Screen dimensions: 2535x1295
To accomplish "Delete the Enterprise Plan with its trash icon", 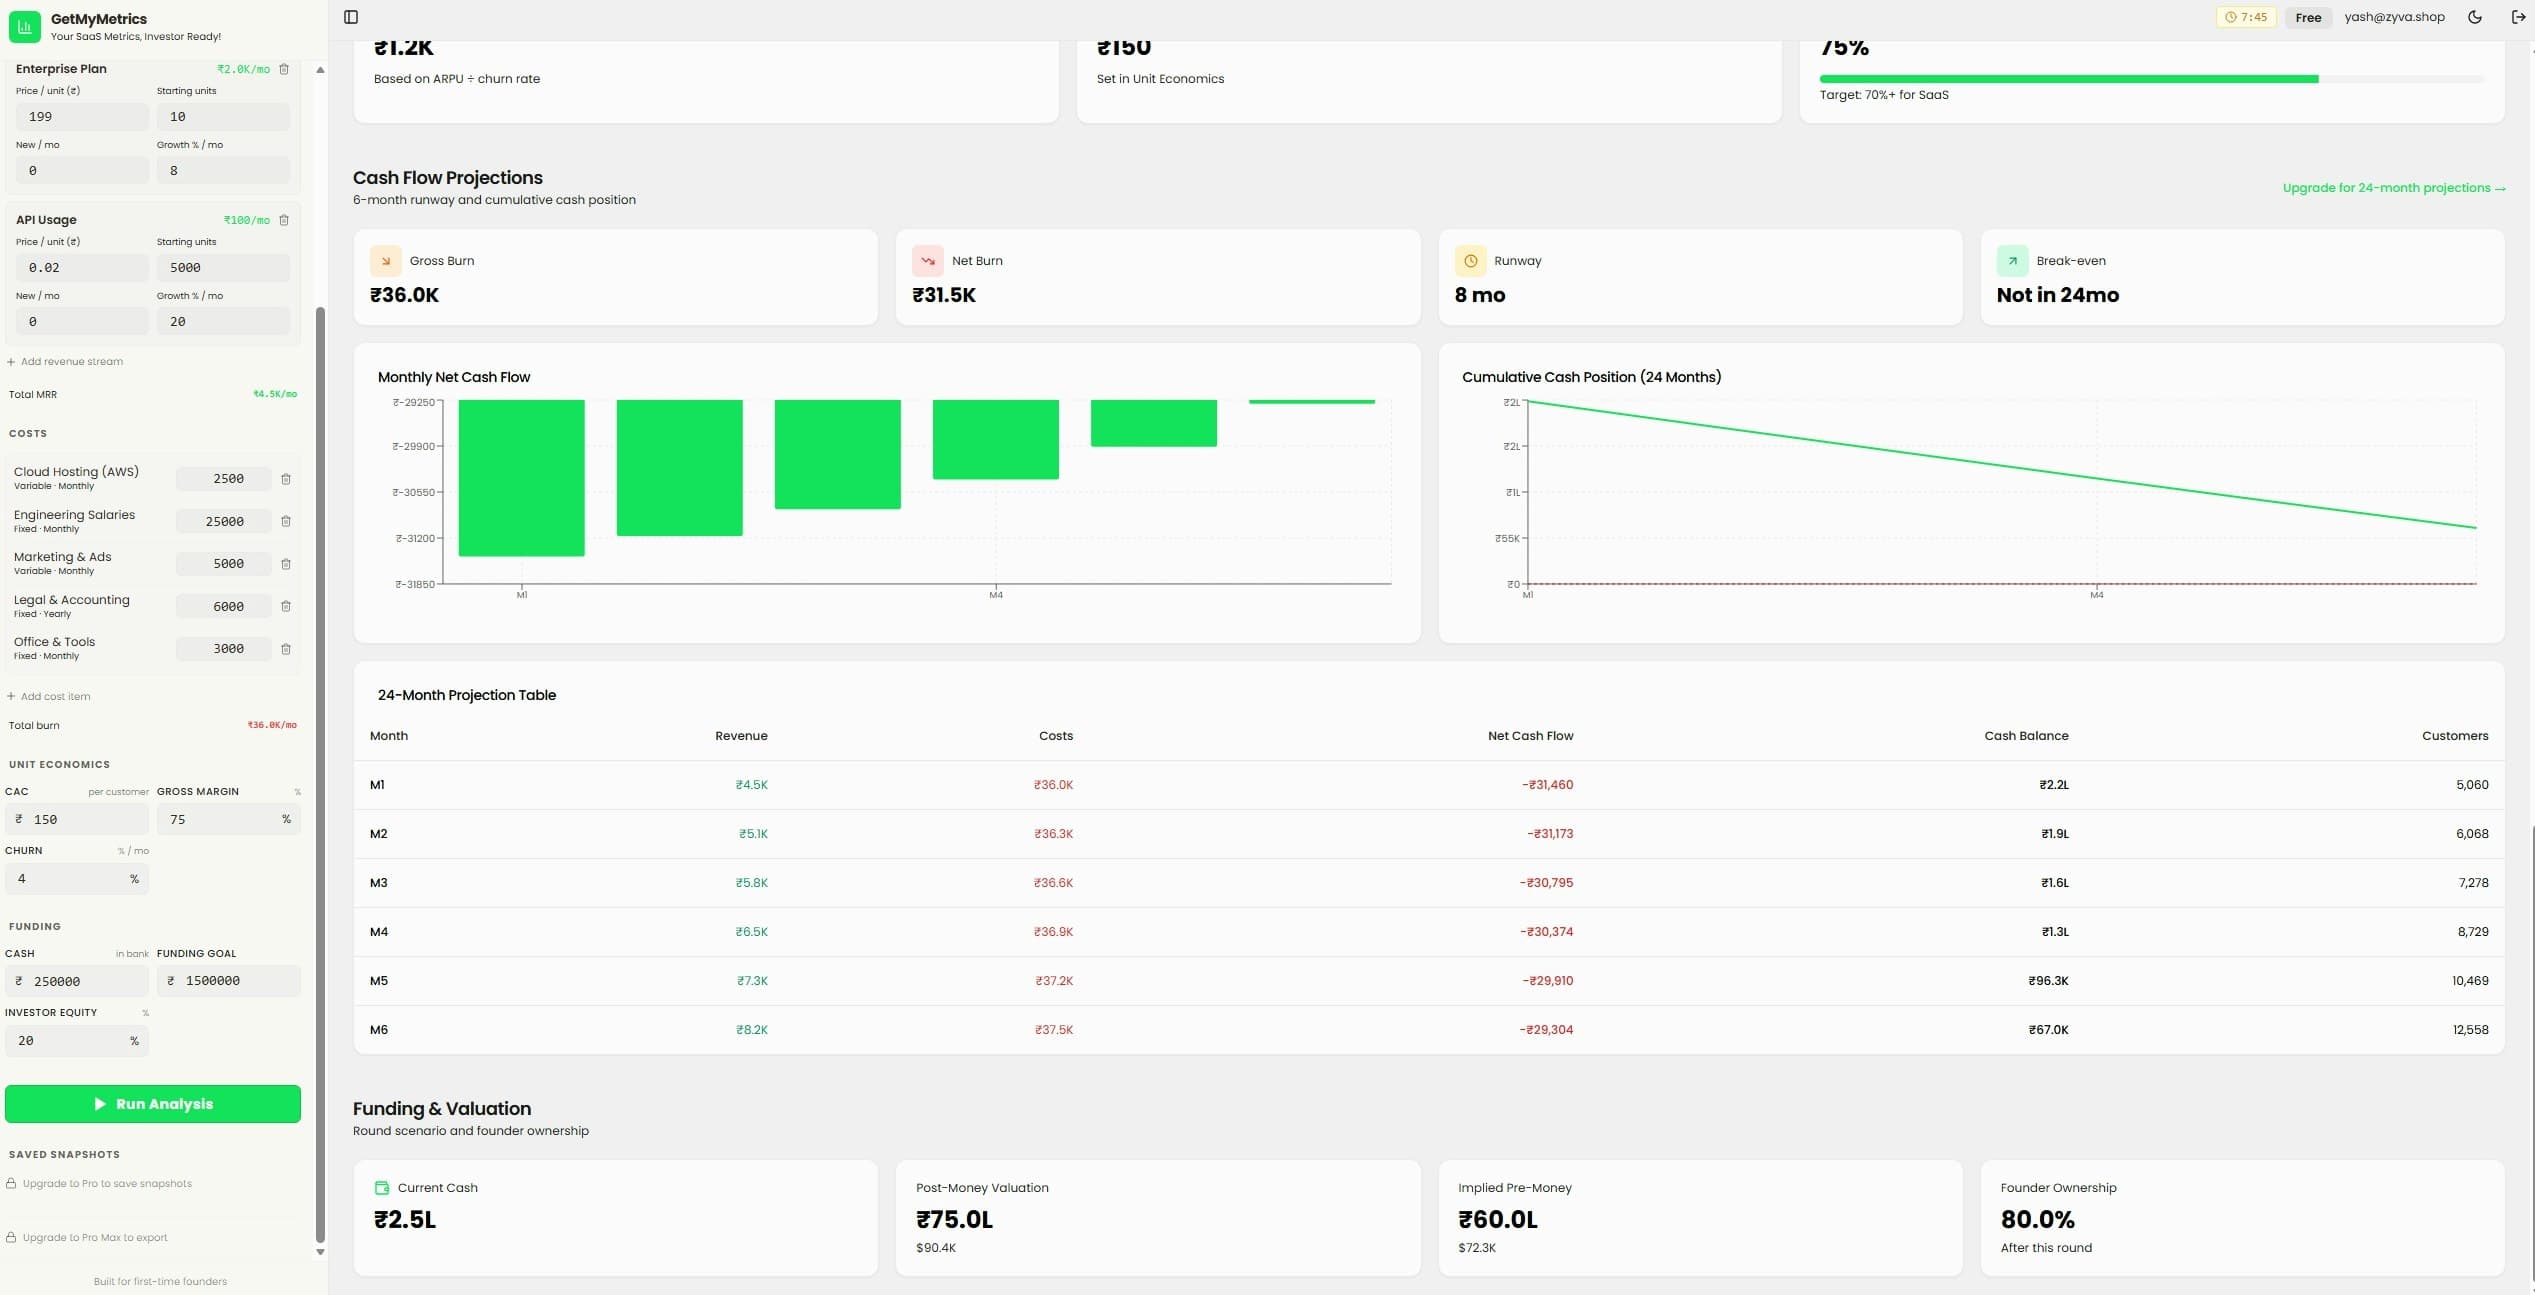I will (x=285, y=69).
